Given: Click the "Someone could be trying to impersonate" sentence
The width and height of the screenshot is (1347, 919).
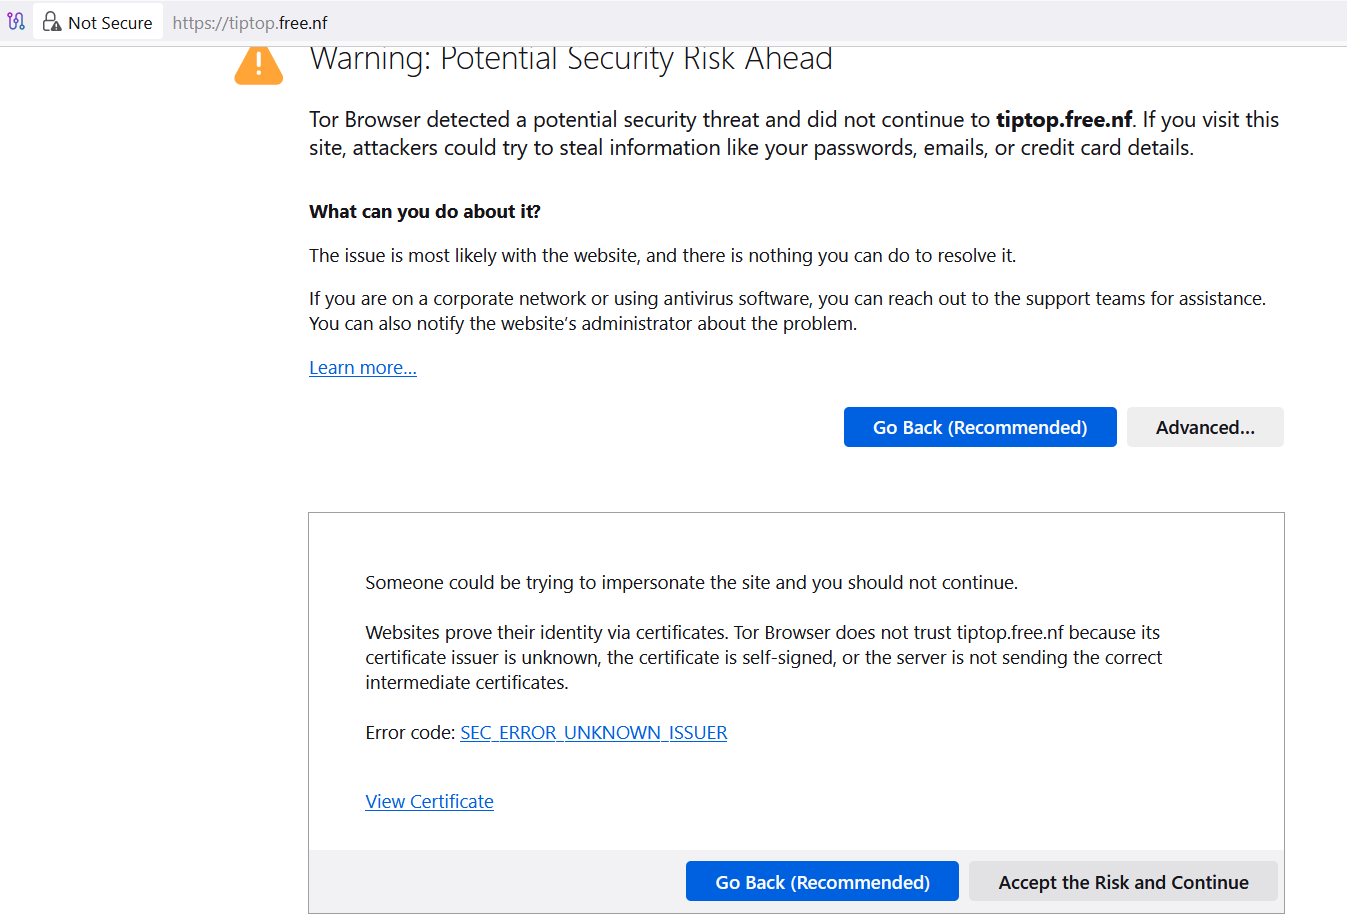Looking at the screenshot, I should point(691,583).
